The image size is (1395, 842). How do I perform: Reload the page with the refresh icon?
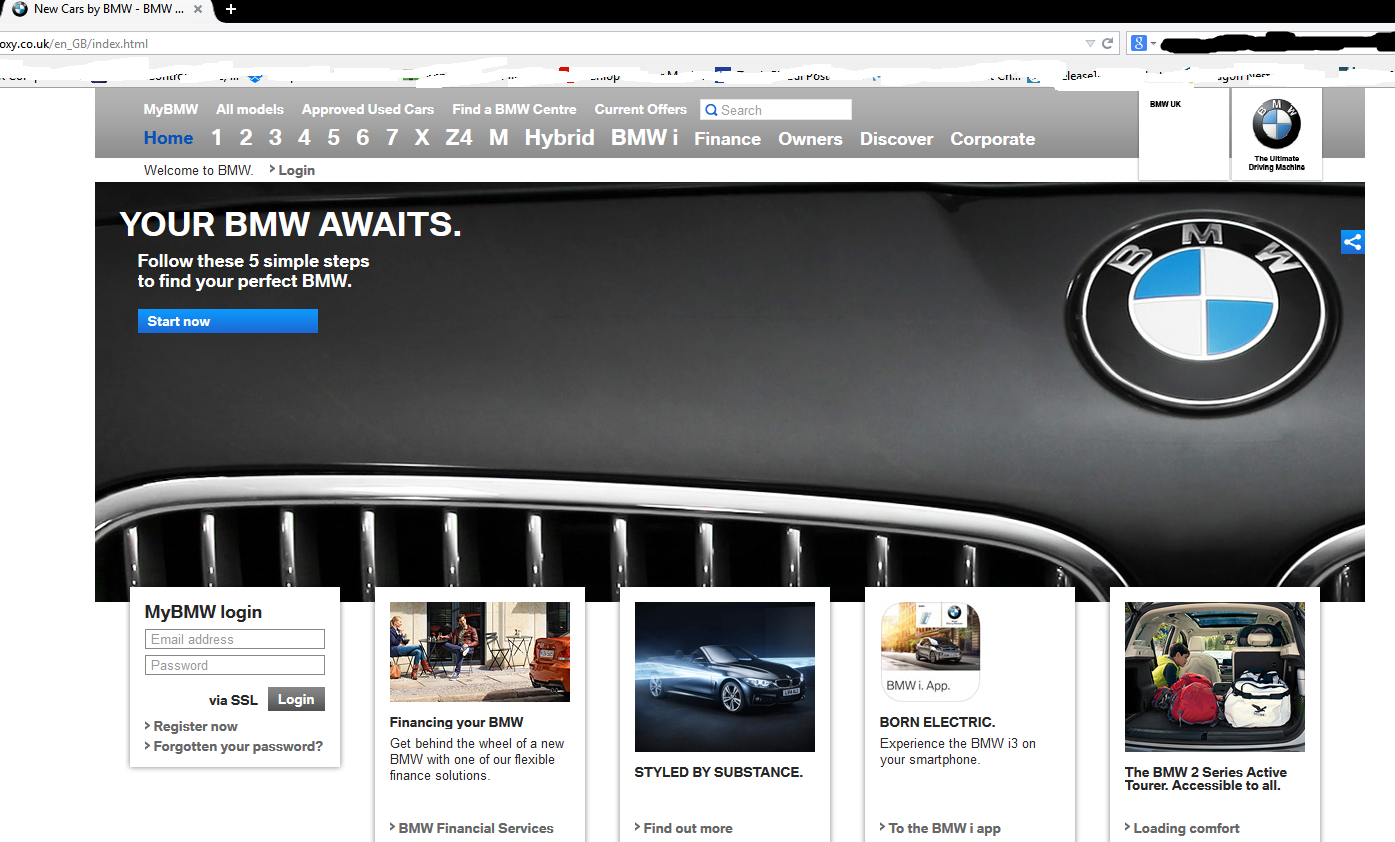1107,44
